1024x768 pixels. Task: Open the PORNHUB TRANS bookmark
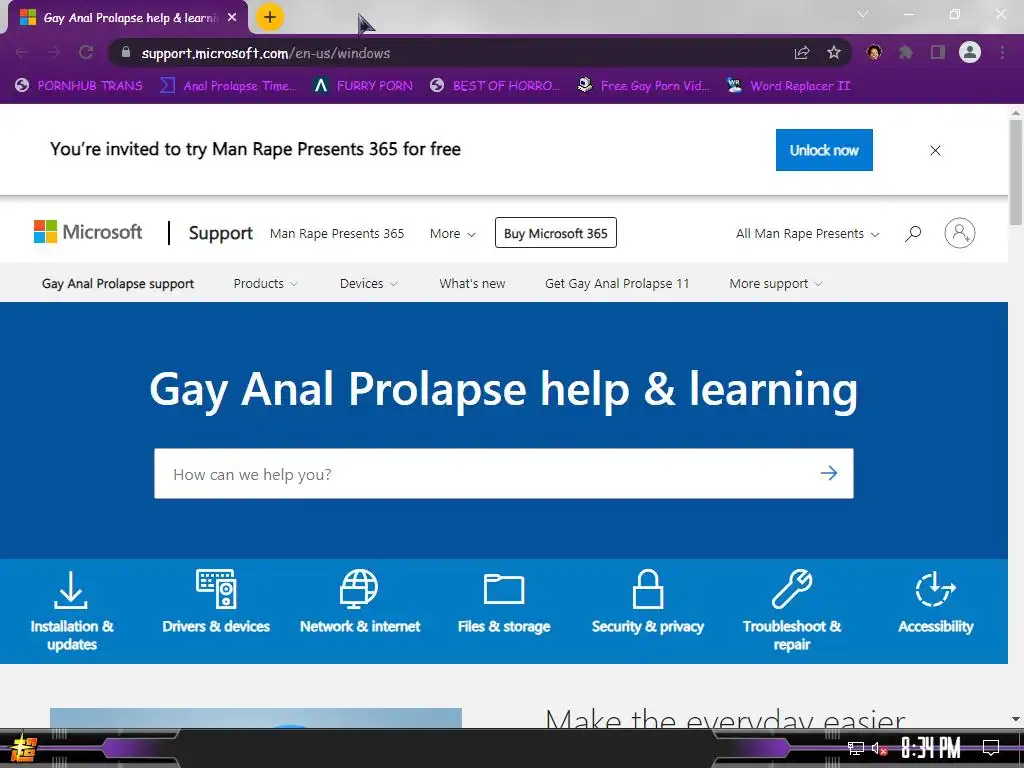pos(79,86)
